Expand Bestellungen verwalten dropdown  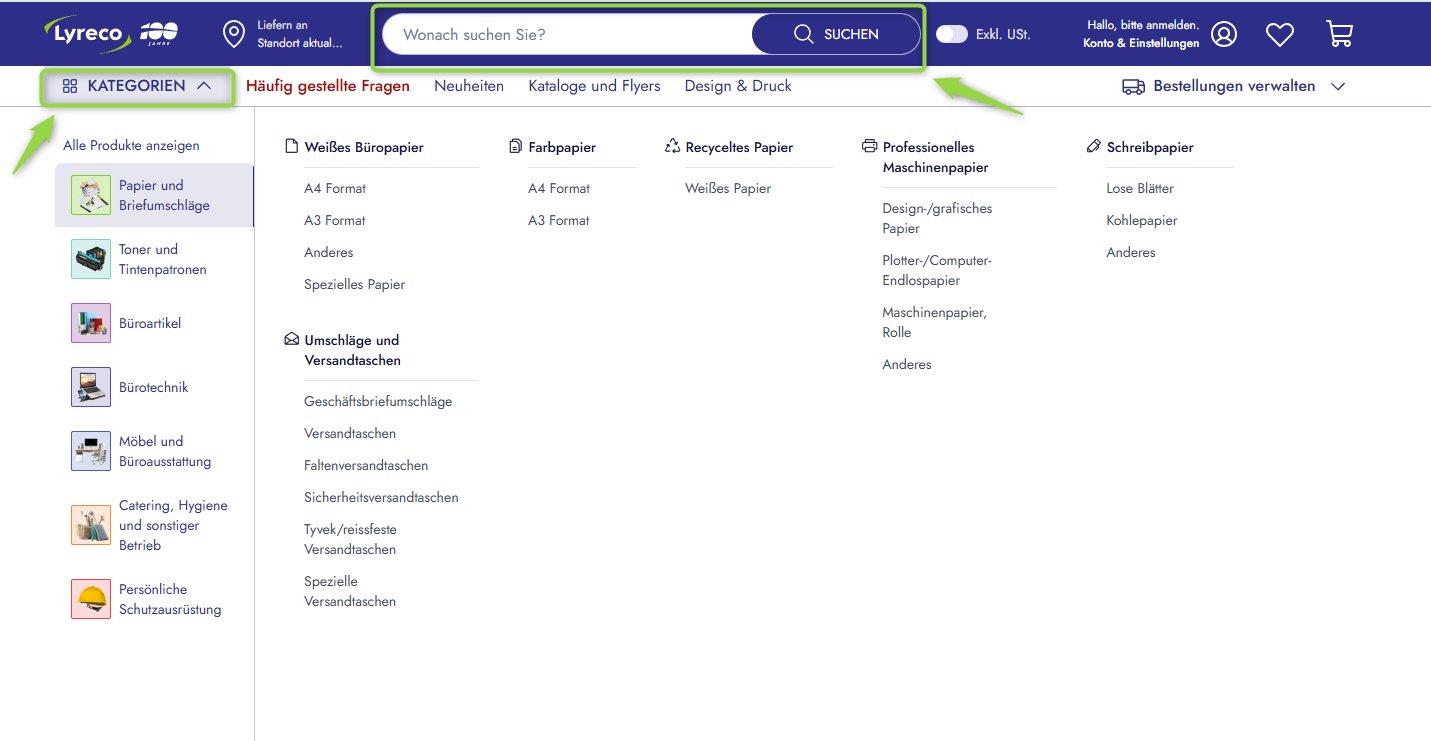[x=1234, y=86]
